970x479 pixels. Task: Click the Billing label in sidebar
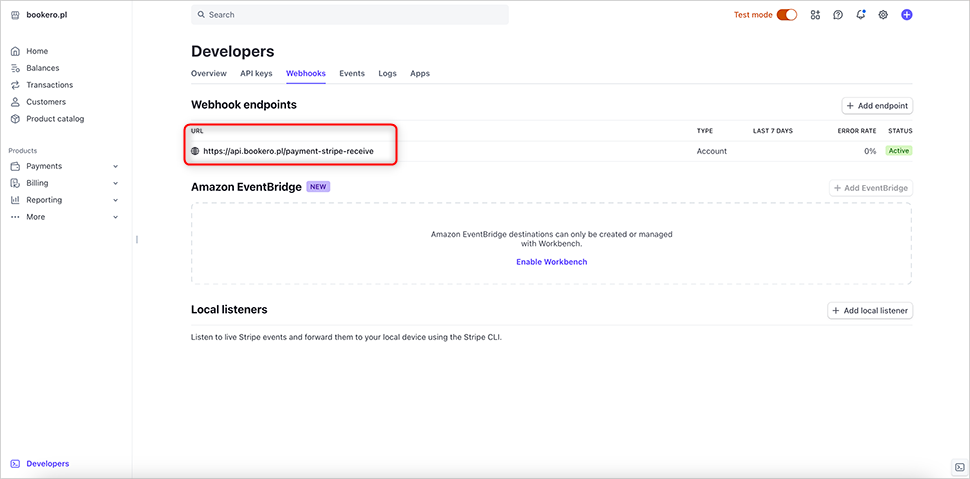coord(37,183)
